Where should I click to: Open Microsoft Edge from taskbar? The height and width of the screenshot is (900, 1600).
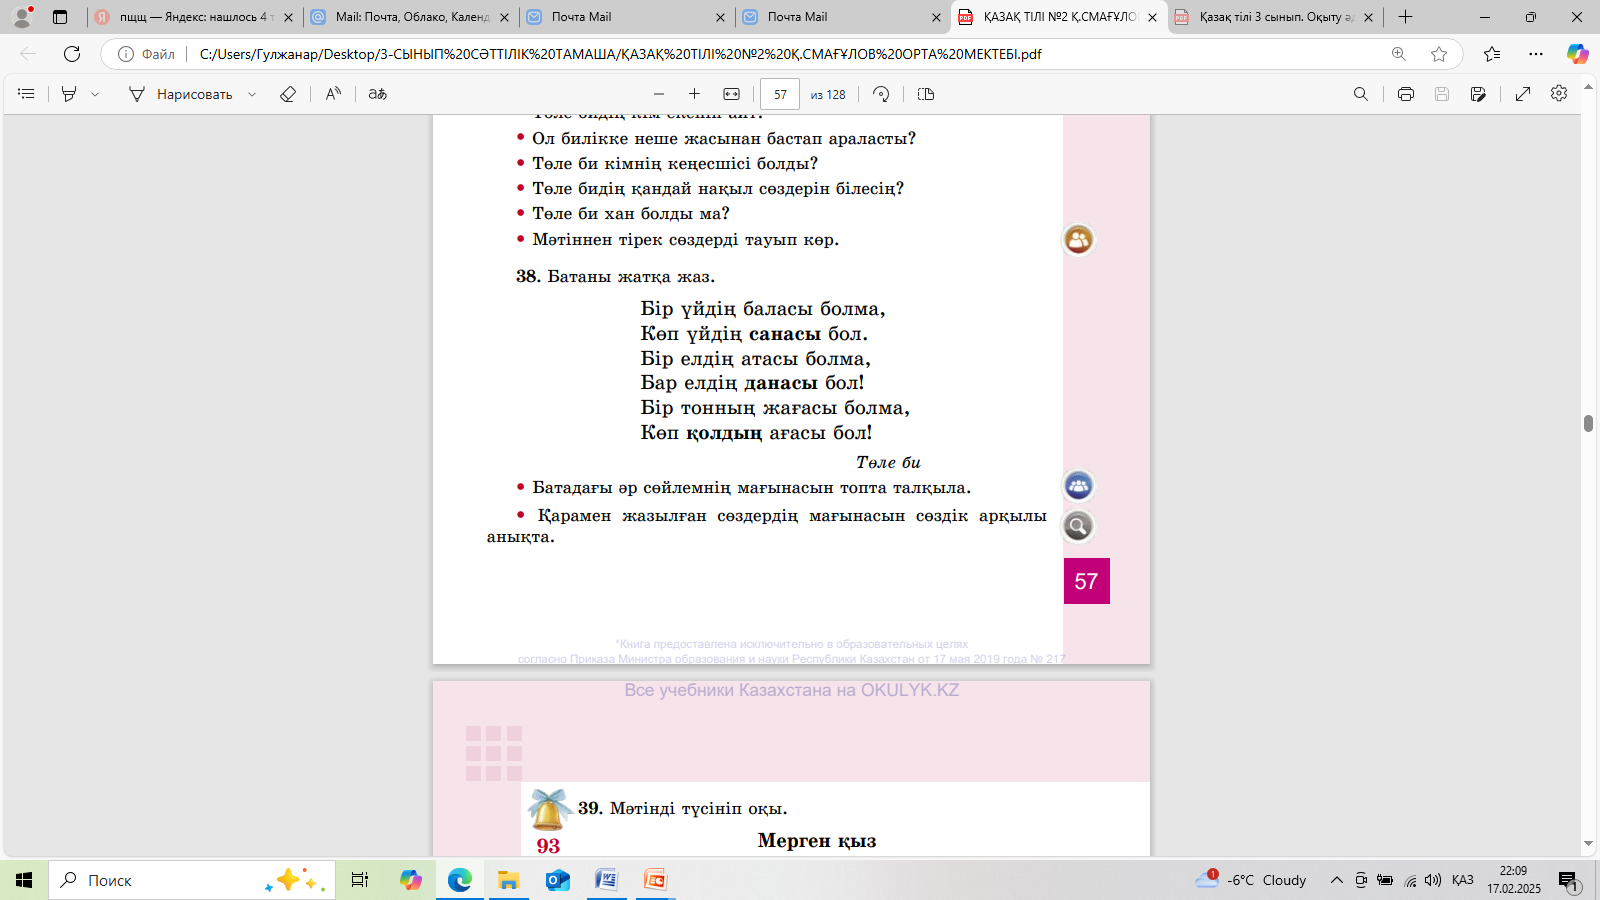pyautogui.click(x=460, y=880)
